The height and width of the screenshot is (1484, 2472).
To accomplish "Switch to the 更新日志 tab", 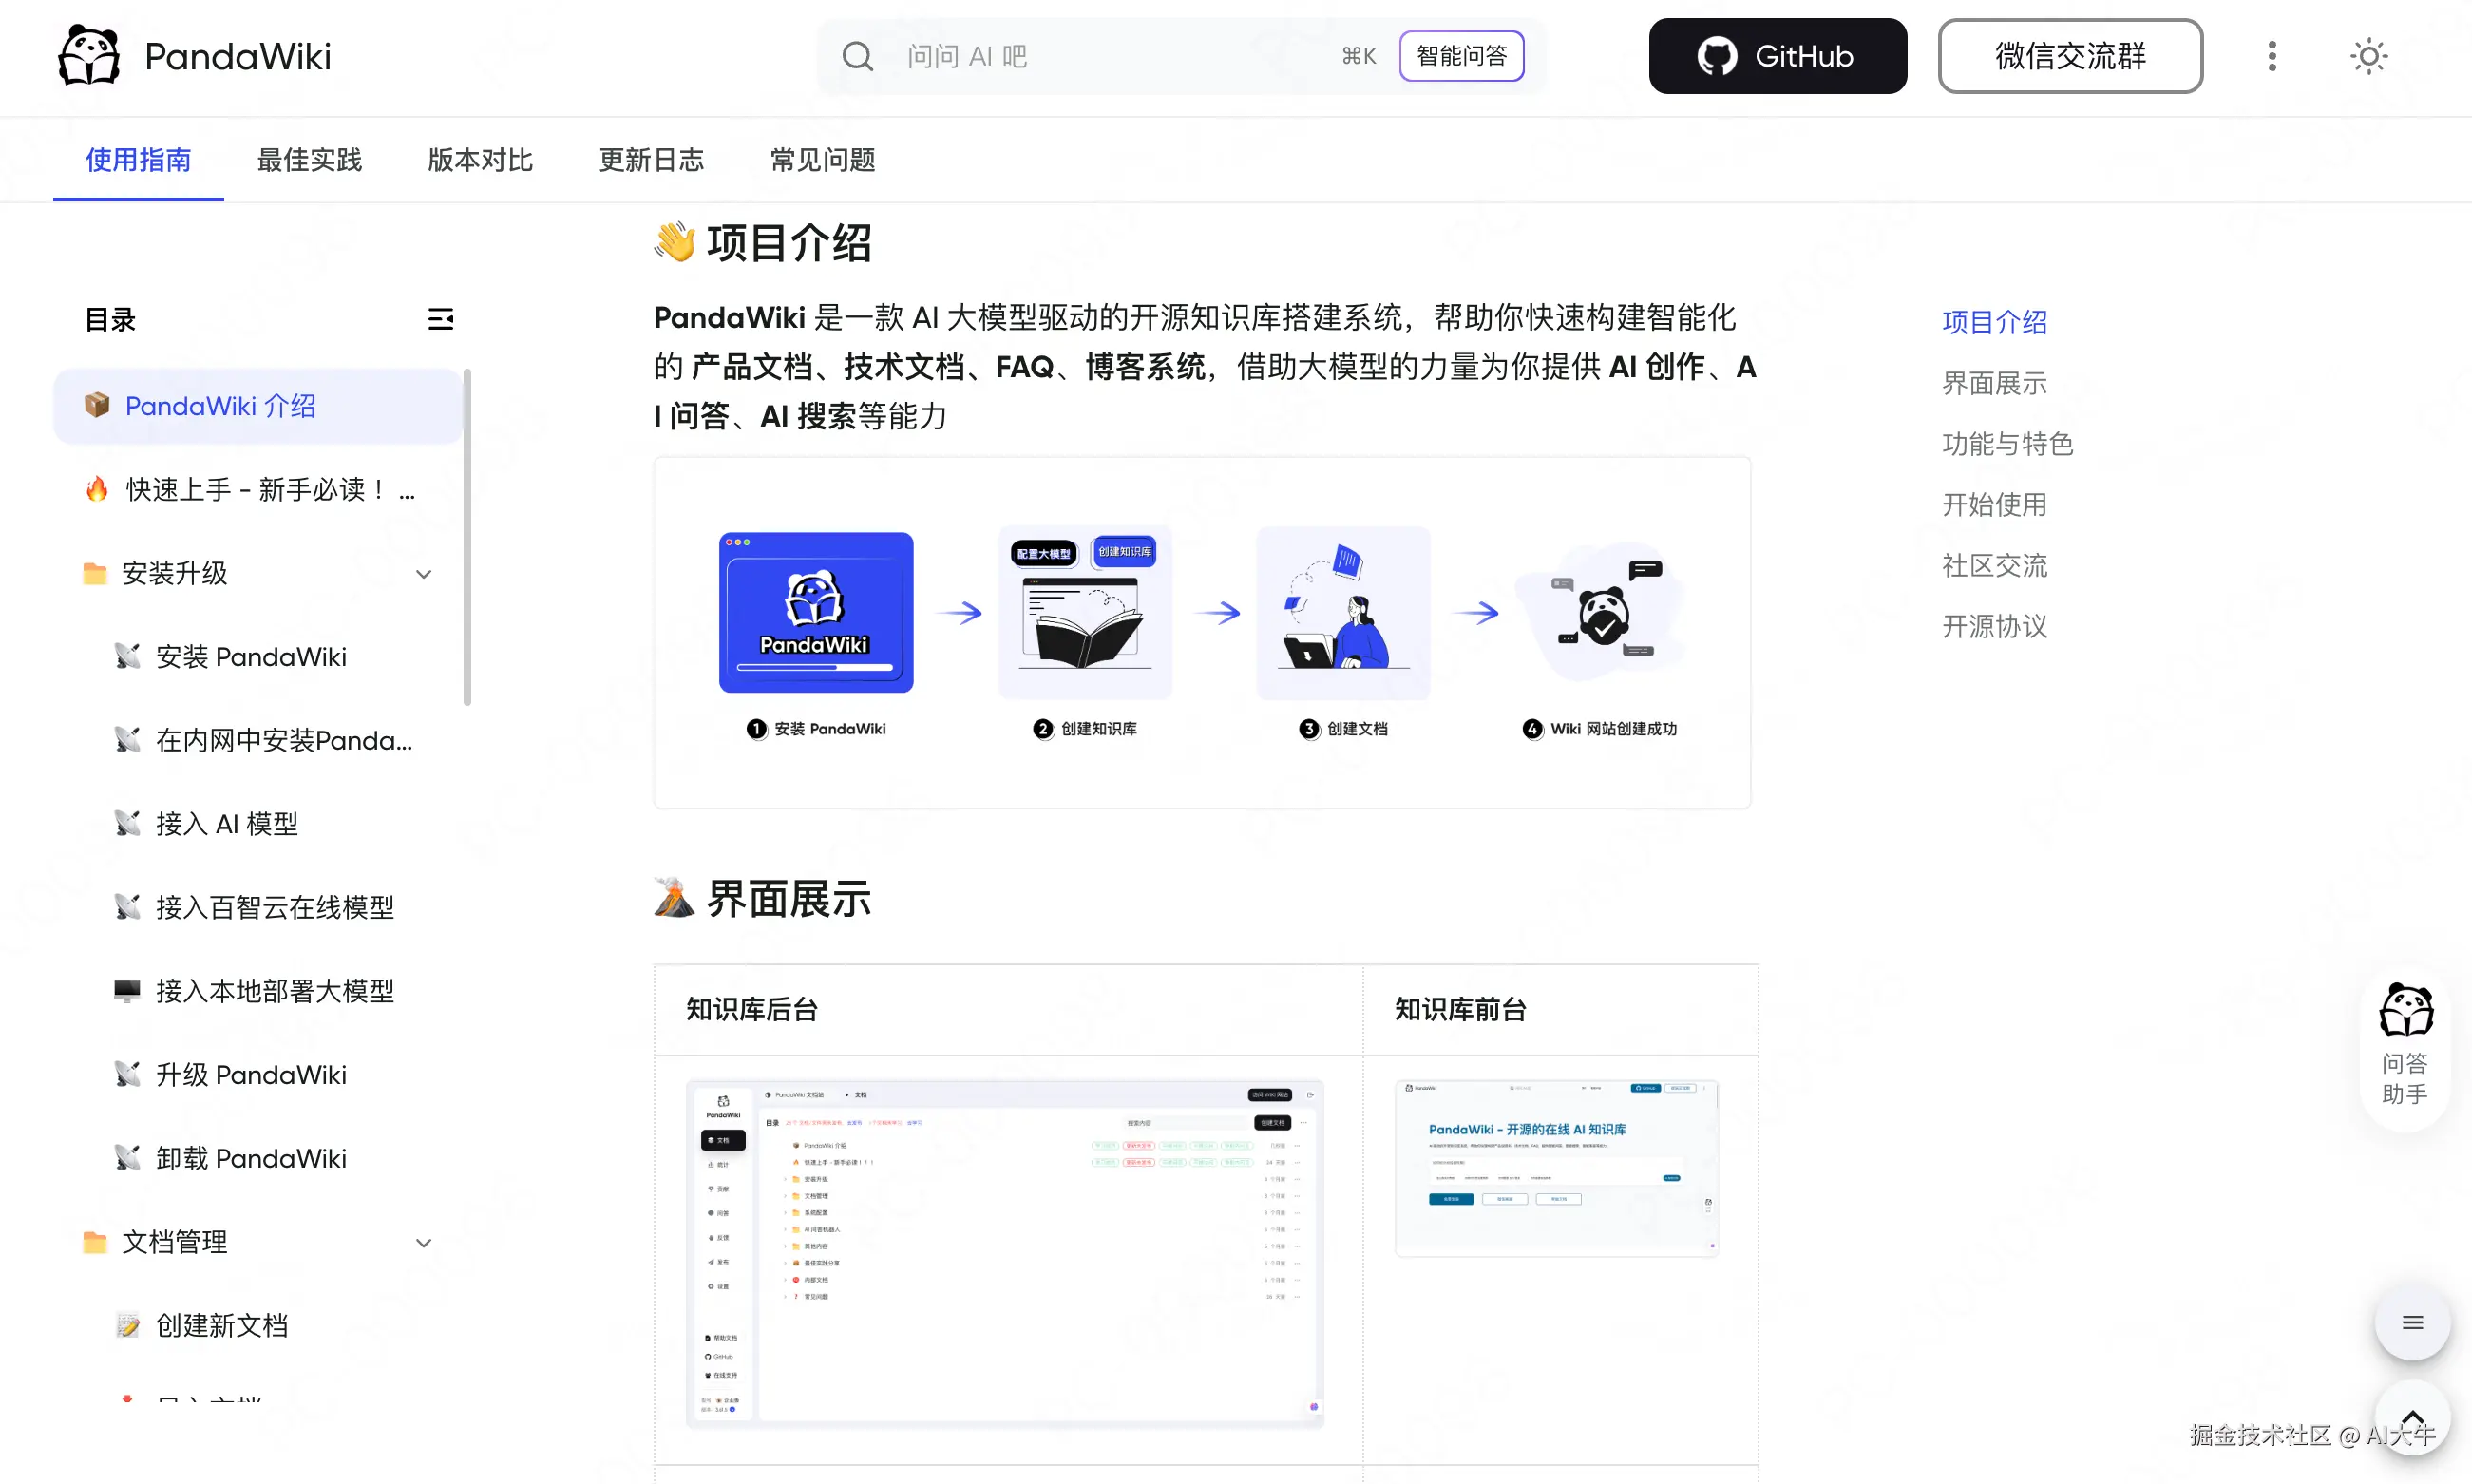I will [x=651, y=160].
